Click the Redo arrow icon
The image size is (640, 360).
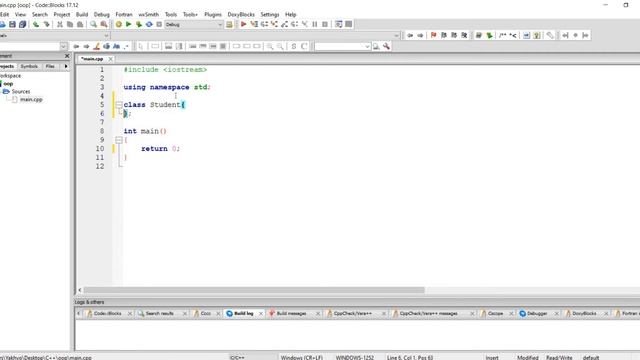(x=47, y=24)
